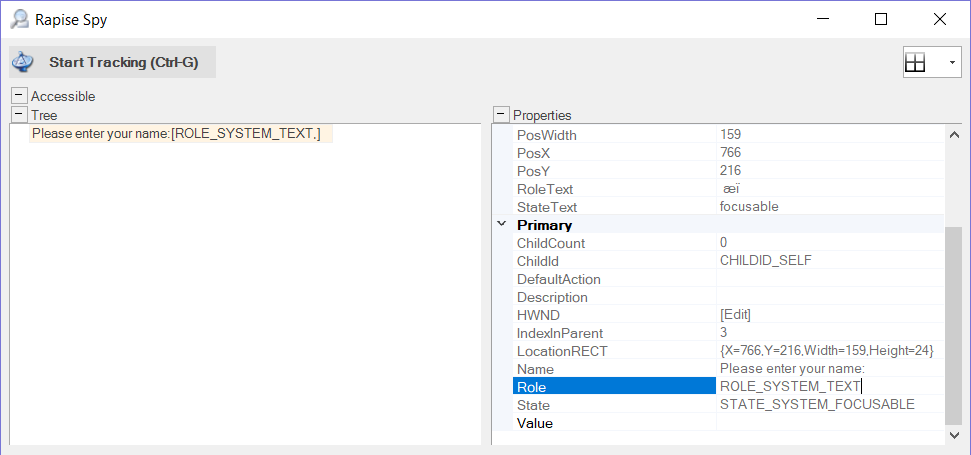Click the ChildCount property row
The height and width of the screenshot is (455, 971).
[x=613, y=243]
